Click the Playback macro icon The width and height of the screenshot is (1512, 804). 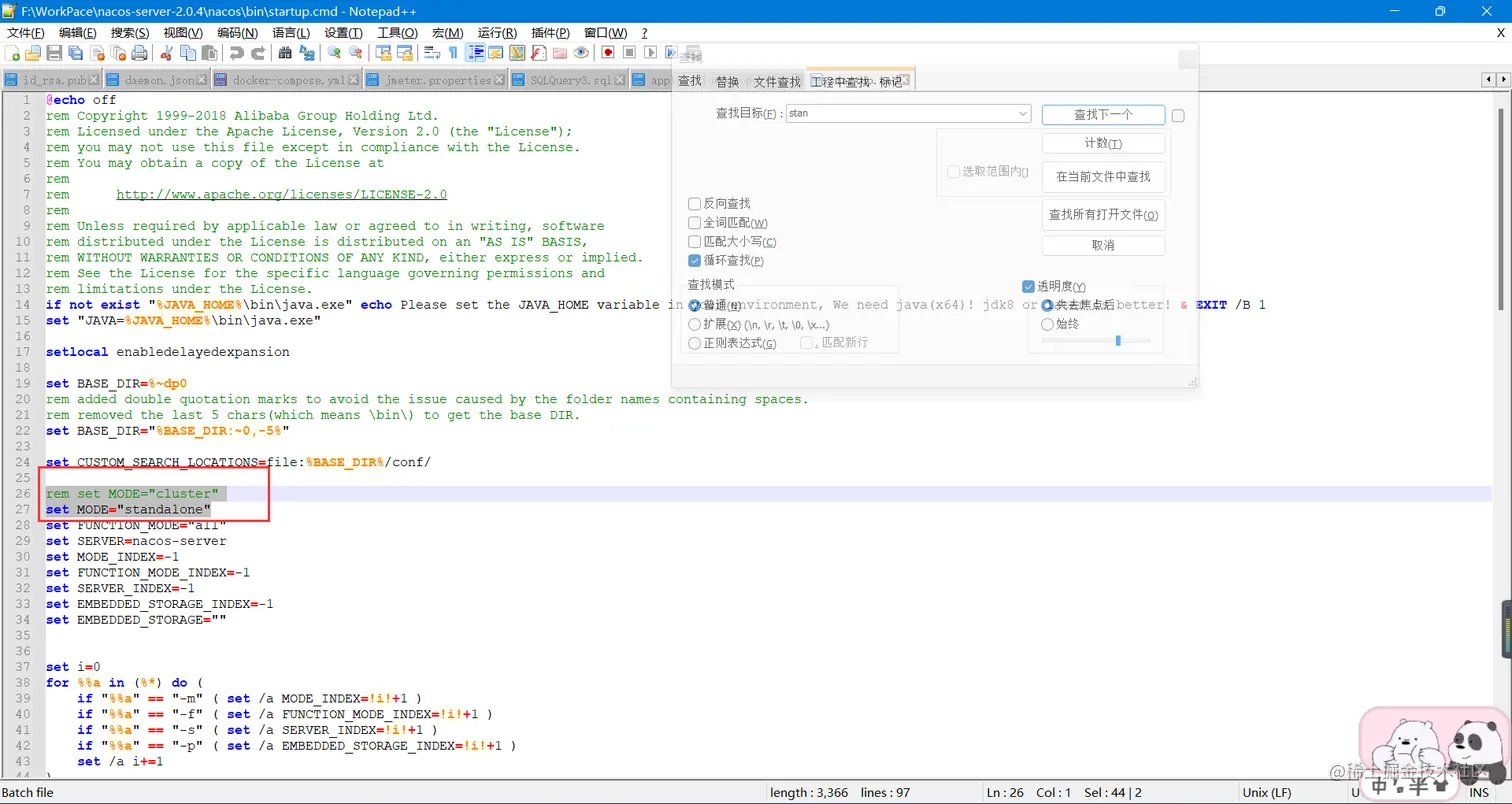pos(651,52)
